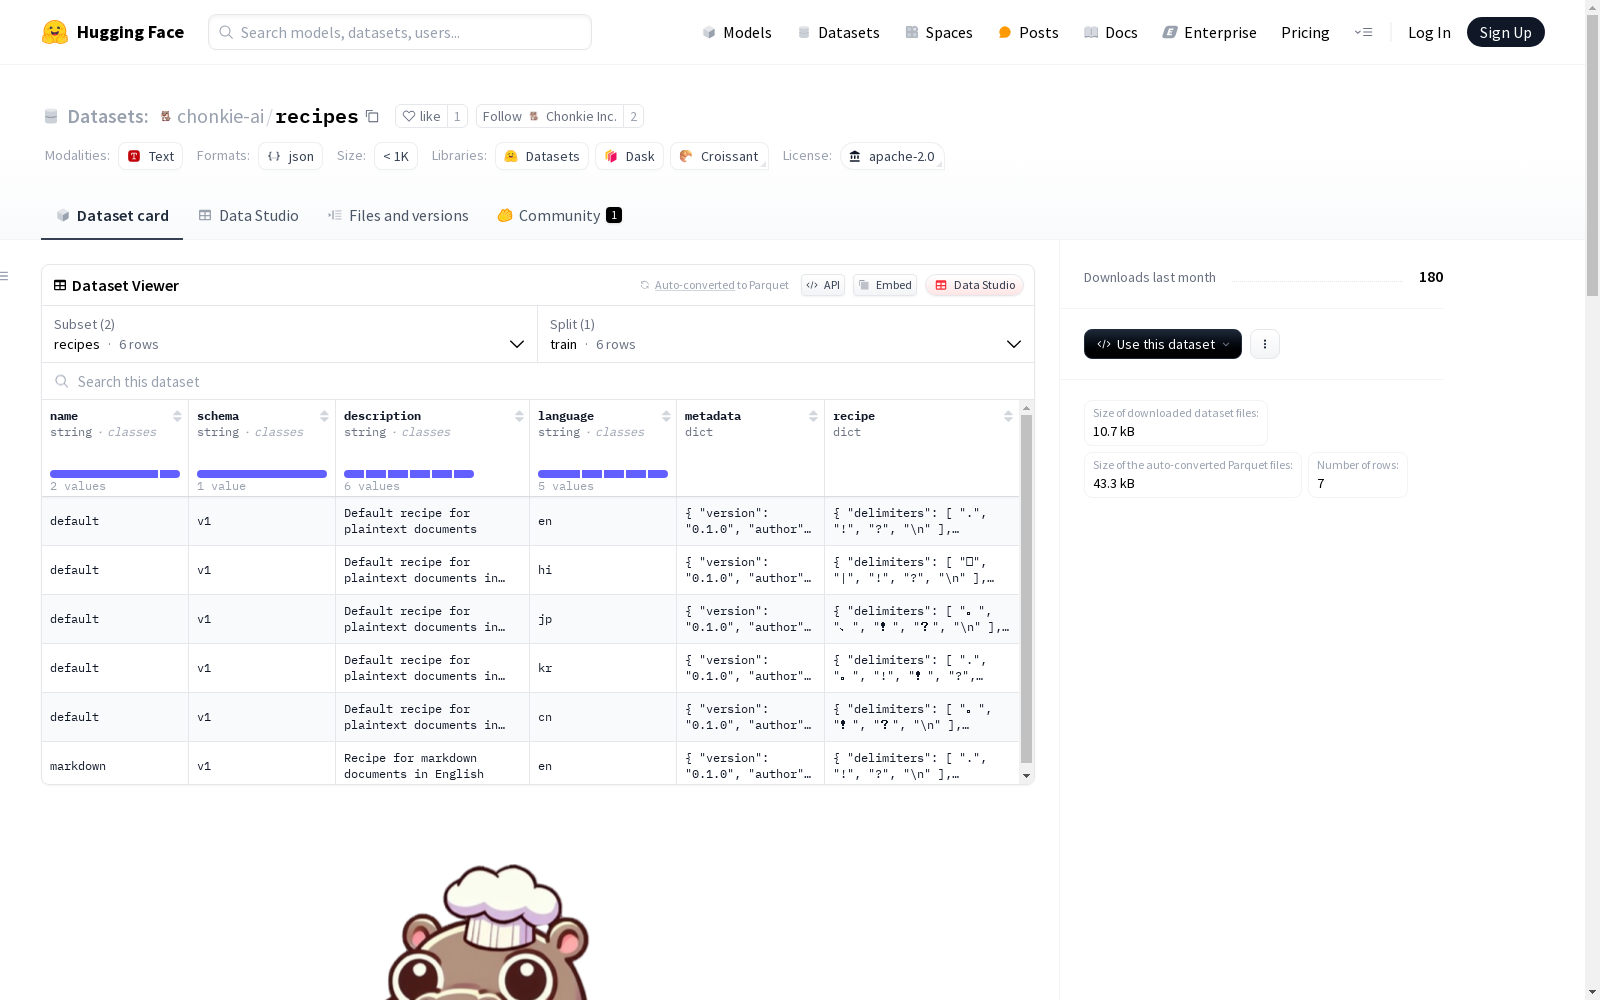
Task: Click the json format tag
Action: click(291, 156)
